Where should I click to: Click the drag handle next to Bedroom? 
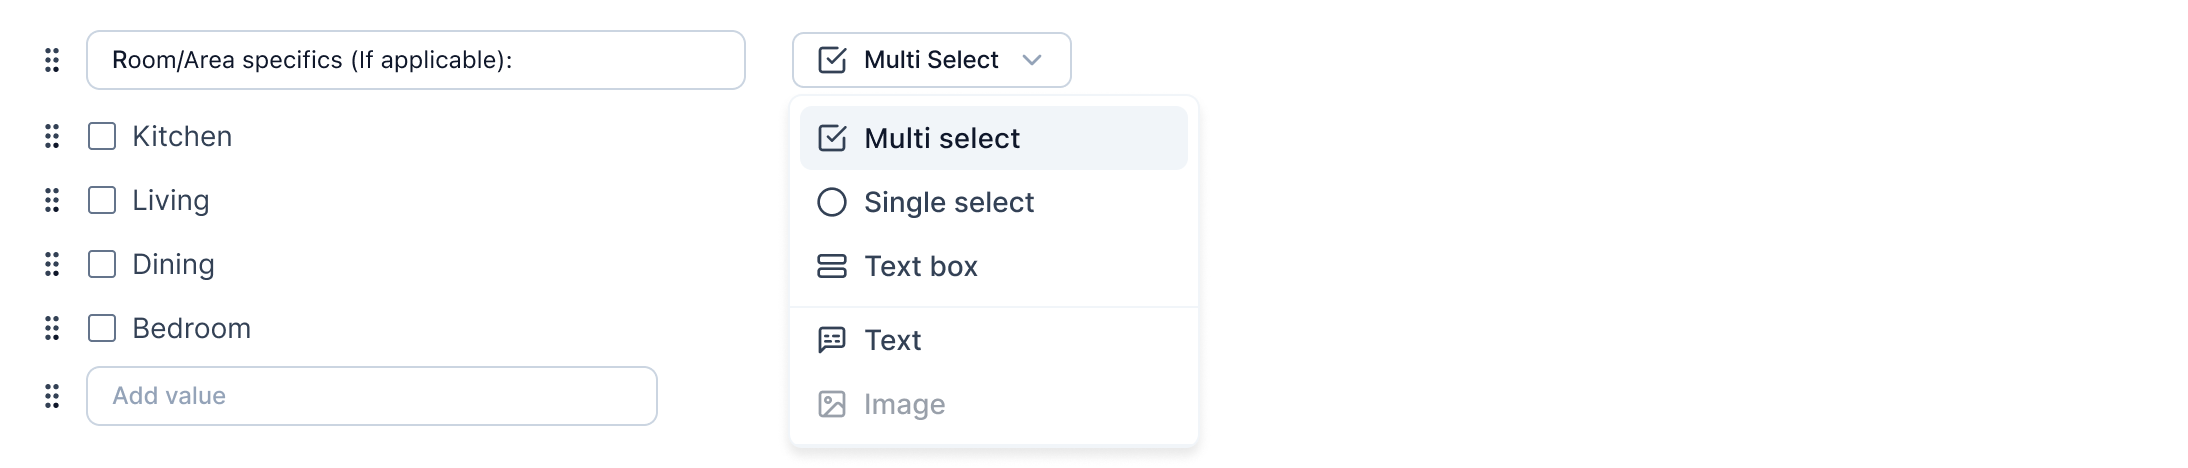pyautogui.click(x=52, y=328)
